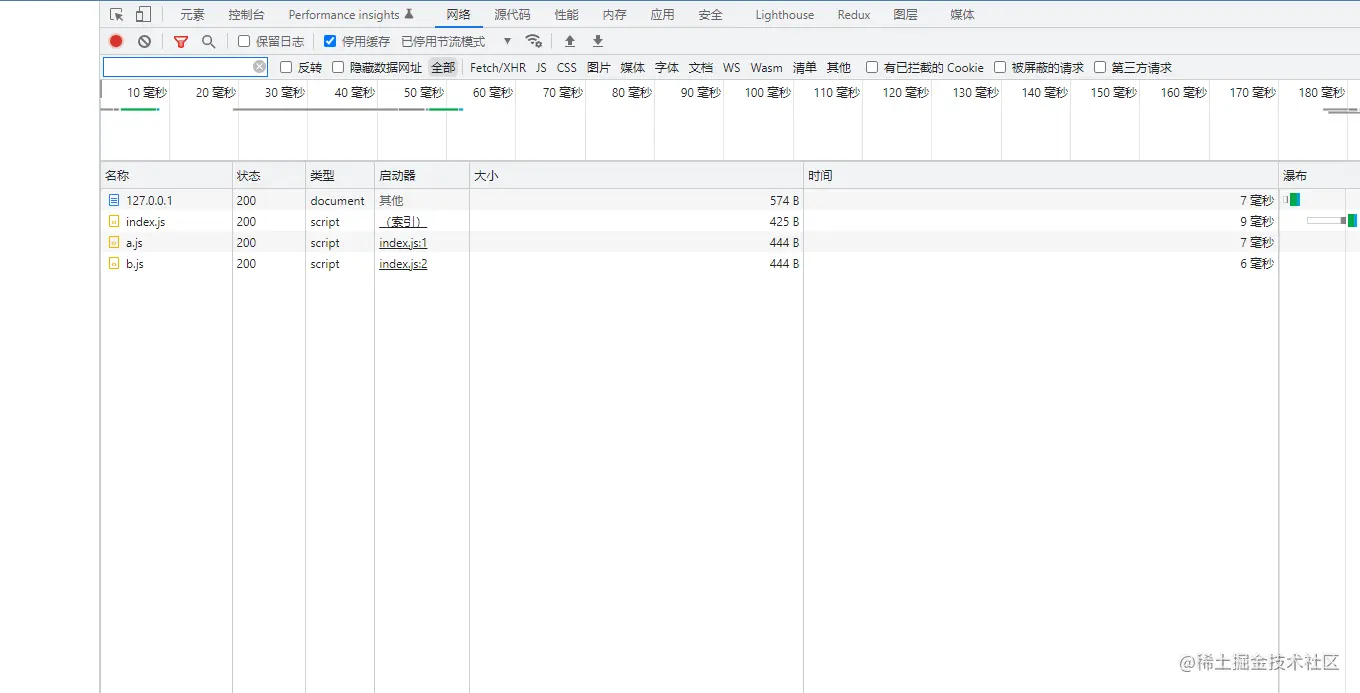The height and width of the screenshot is (693, 1360).
Task: Click the script icon beside b.js
Action: [x=114, y=263]
